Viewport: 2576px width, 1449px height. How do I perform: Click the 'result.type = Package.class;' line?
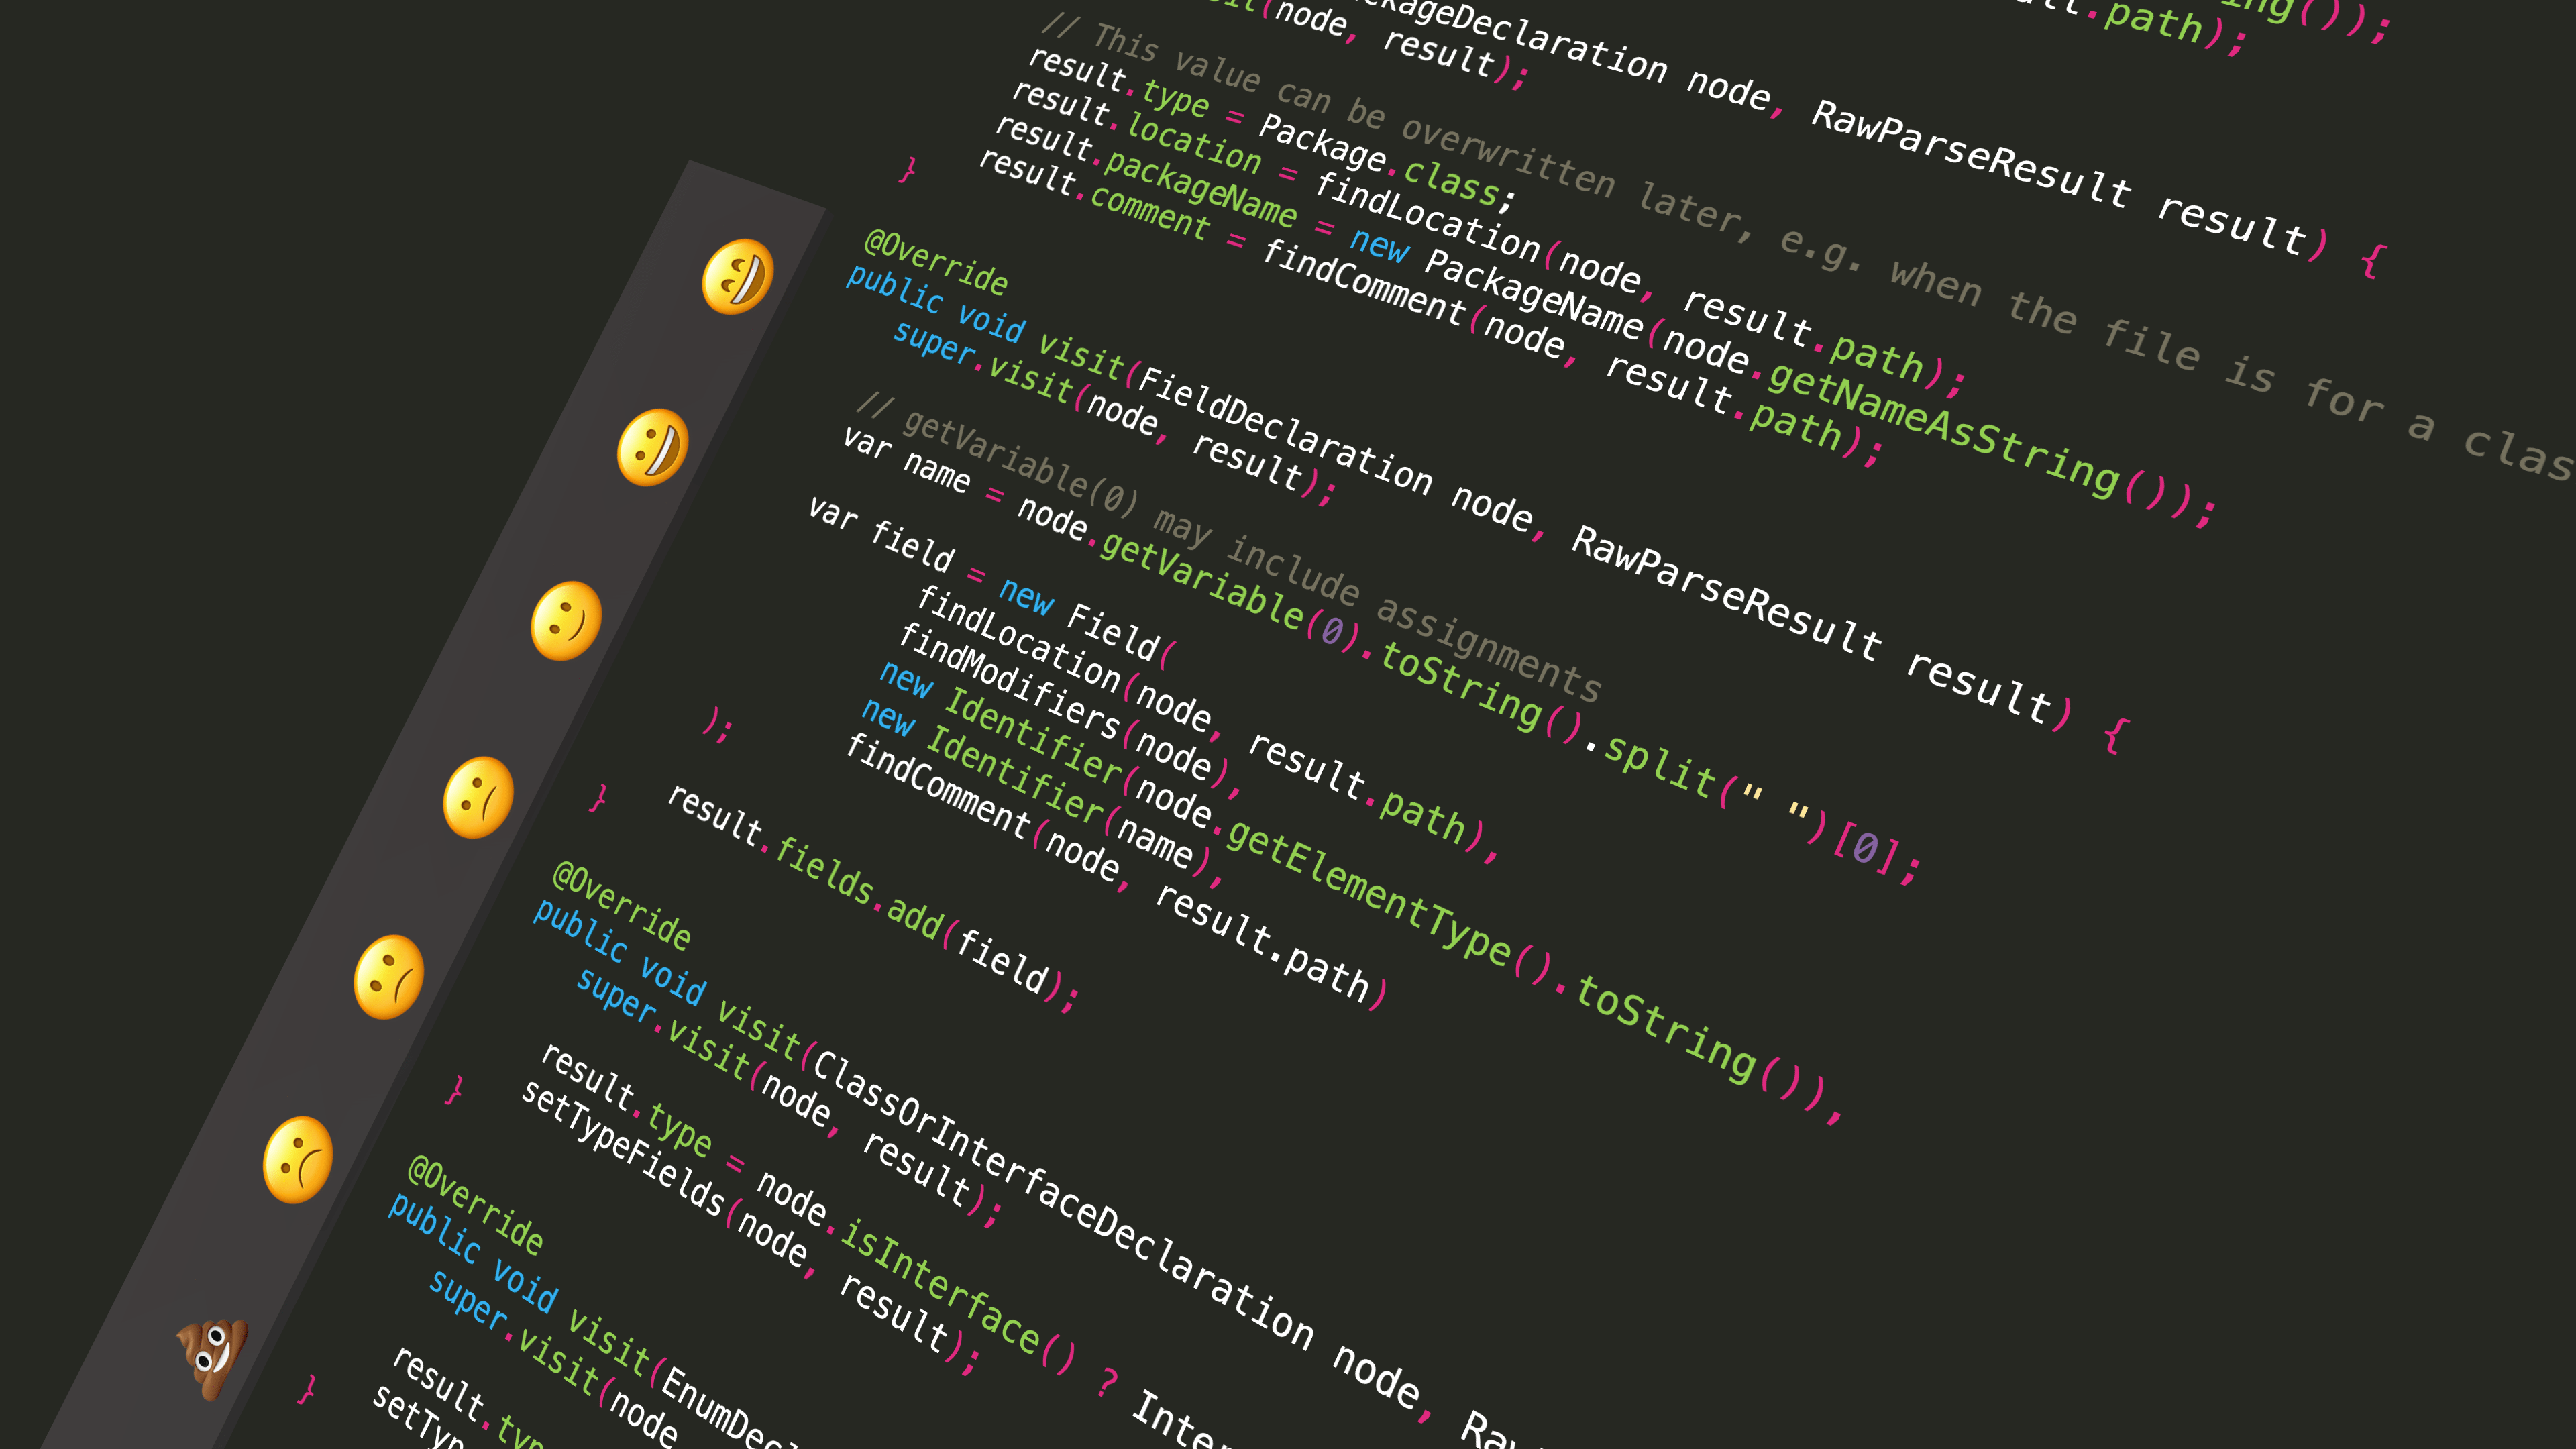click(1273, 129)
